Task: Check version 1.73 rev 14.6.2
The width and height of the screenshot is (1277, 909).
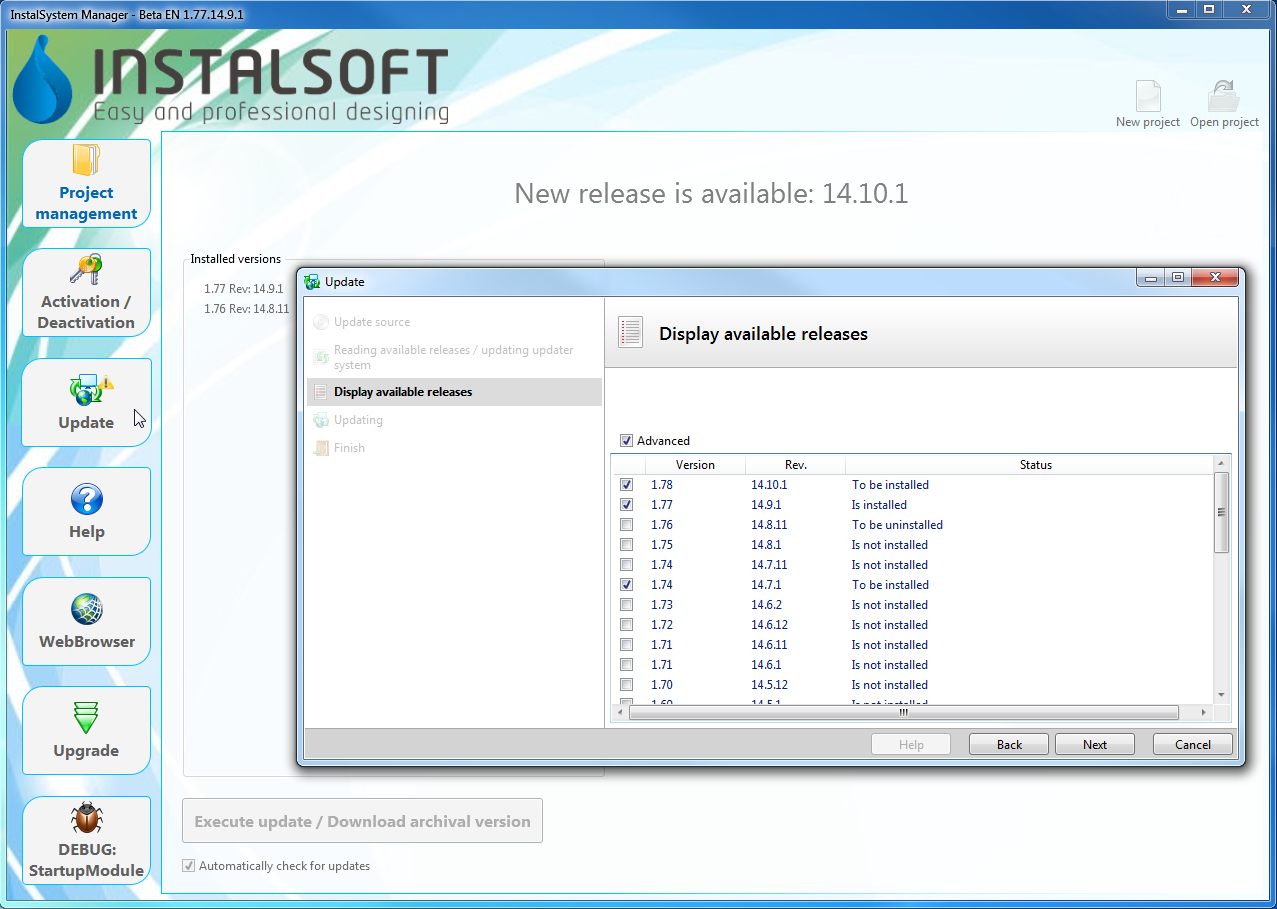Action: coord(626,605)
